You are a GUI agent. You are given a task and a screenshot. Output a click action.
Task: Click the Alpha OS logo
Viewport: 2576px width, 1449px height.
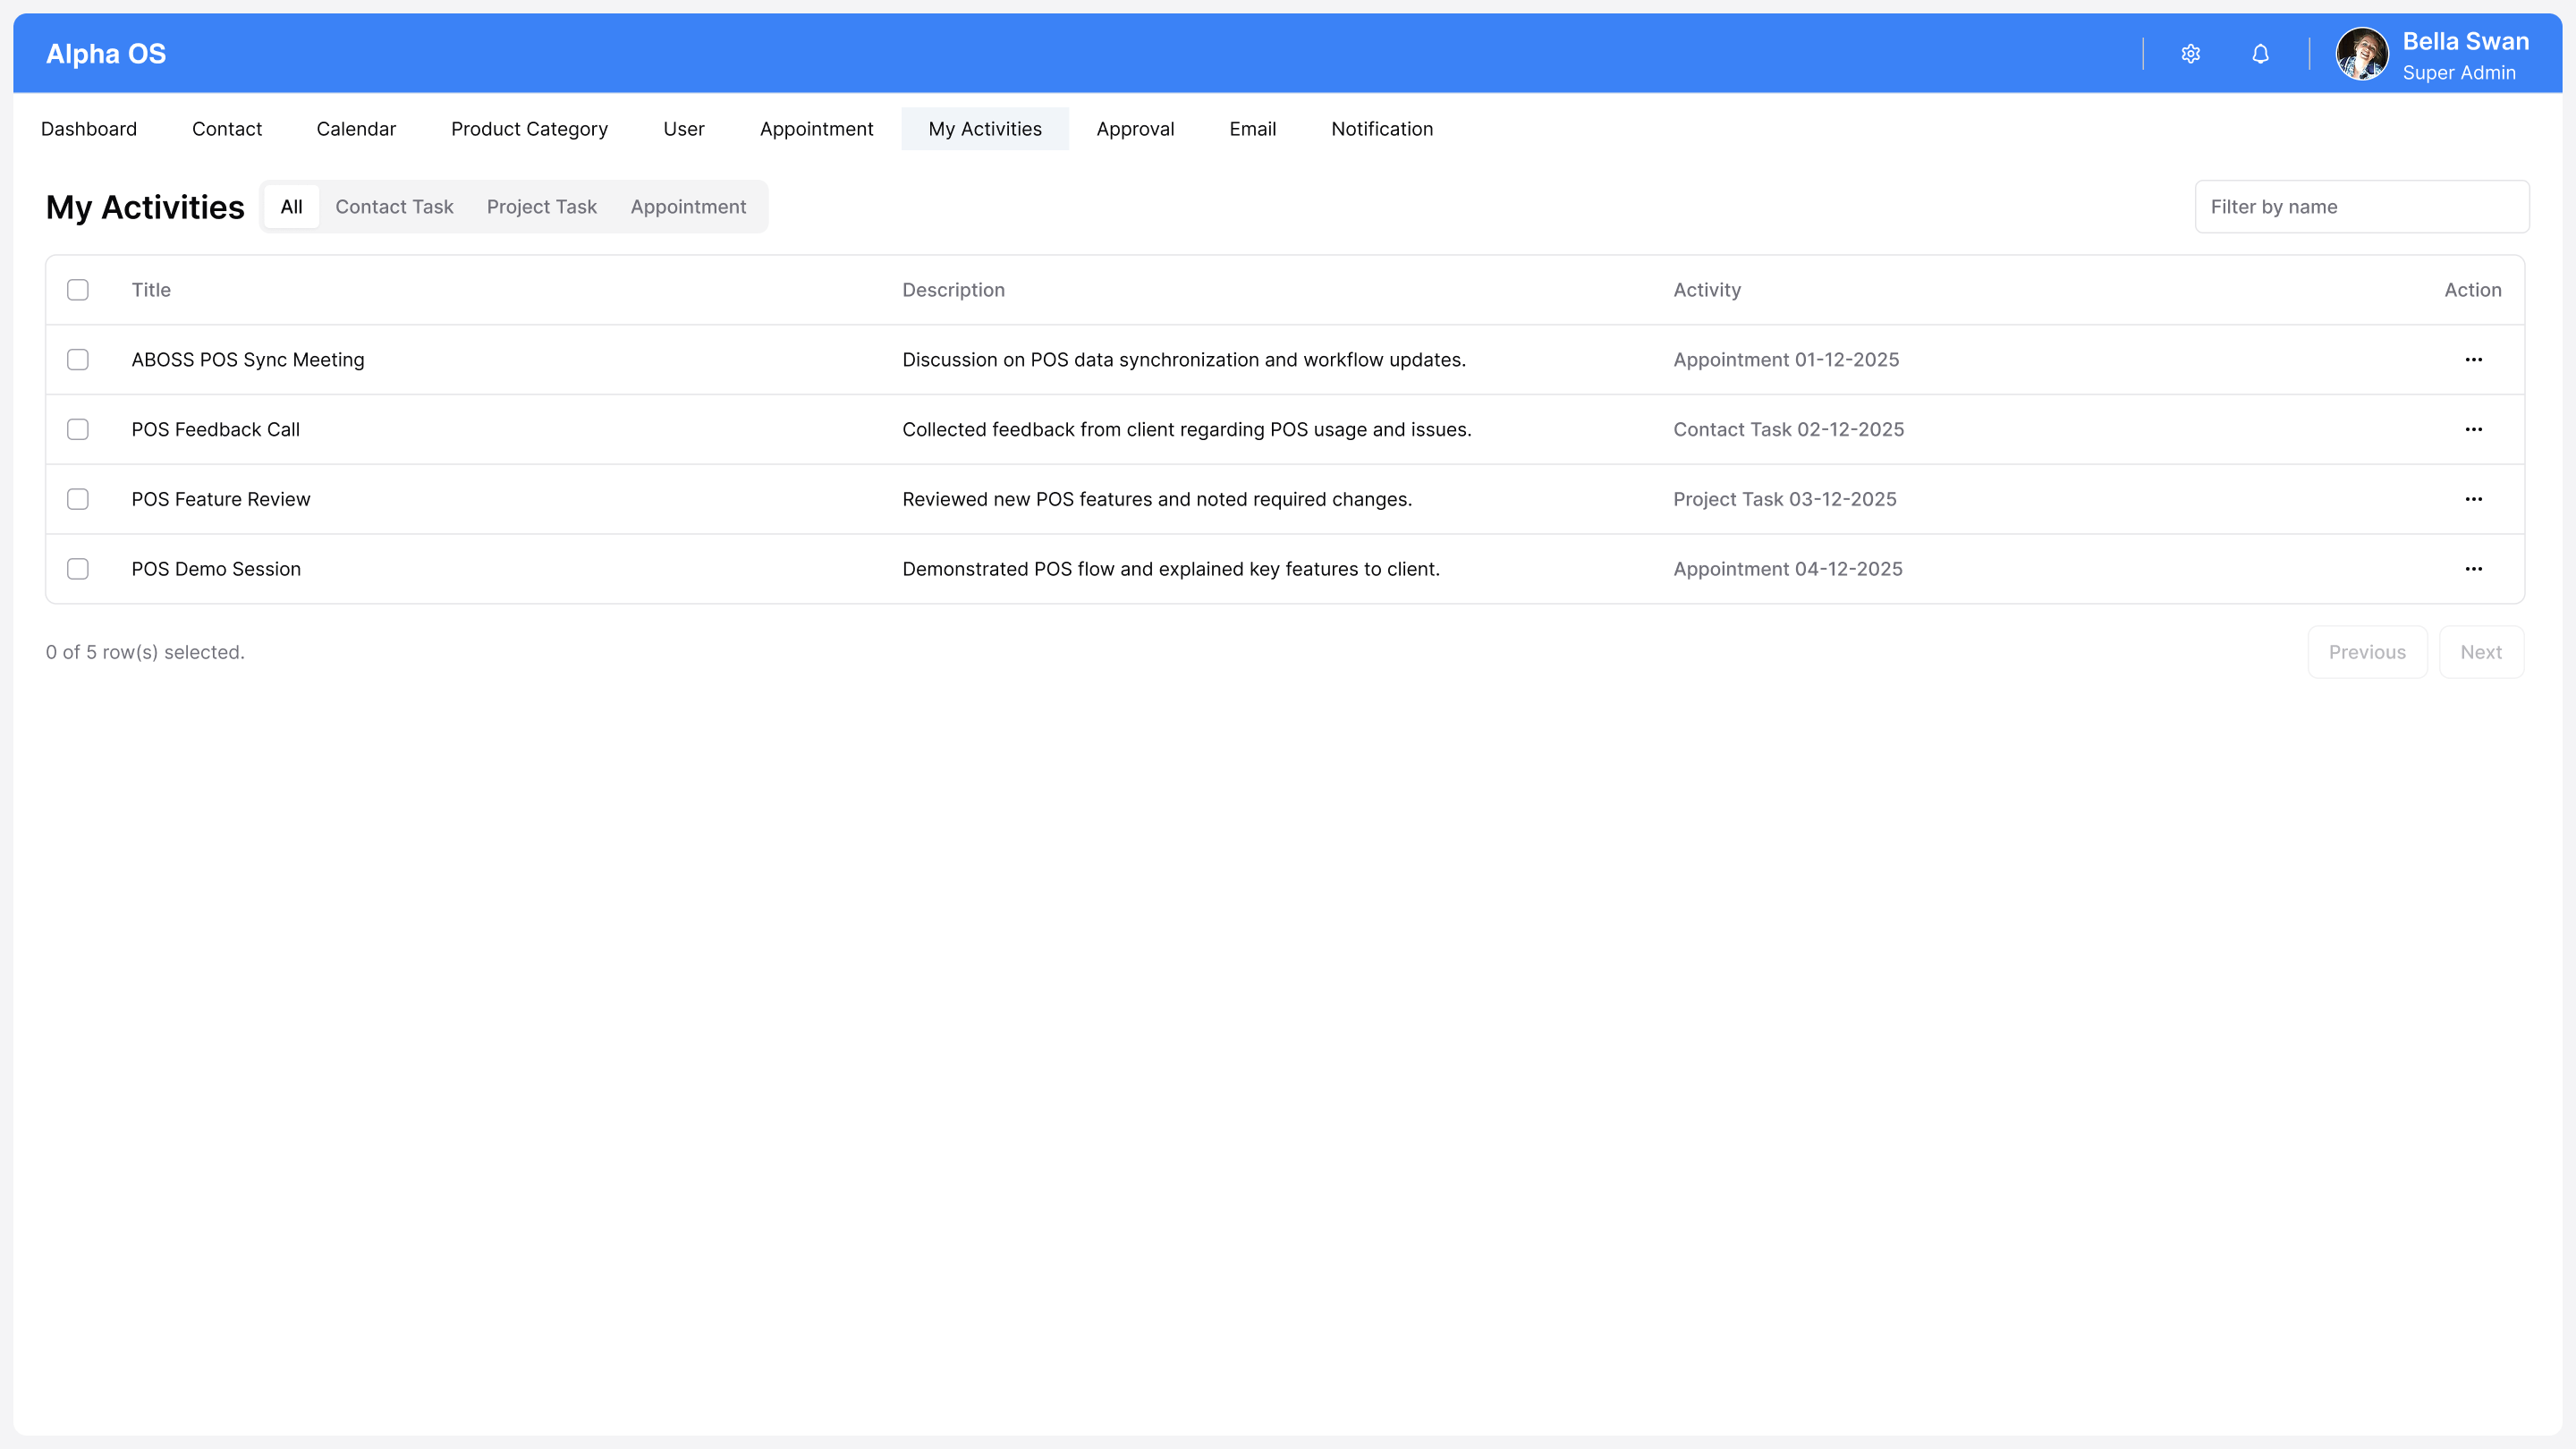click(106, 54)
